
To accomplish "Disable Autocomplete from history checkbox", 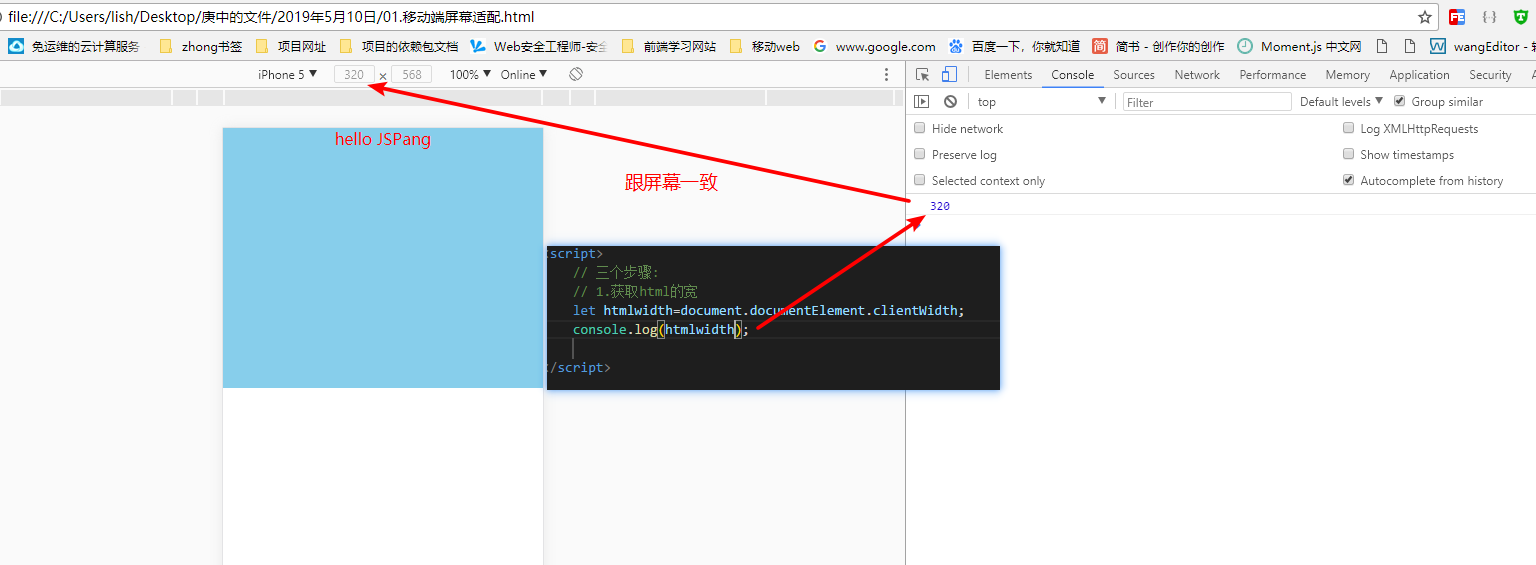I will tap(1349, 180).
